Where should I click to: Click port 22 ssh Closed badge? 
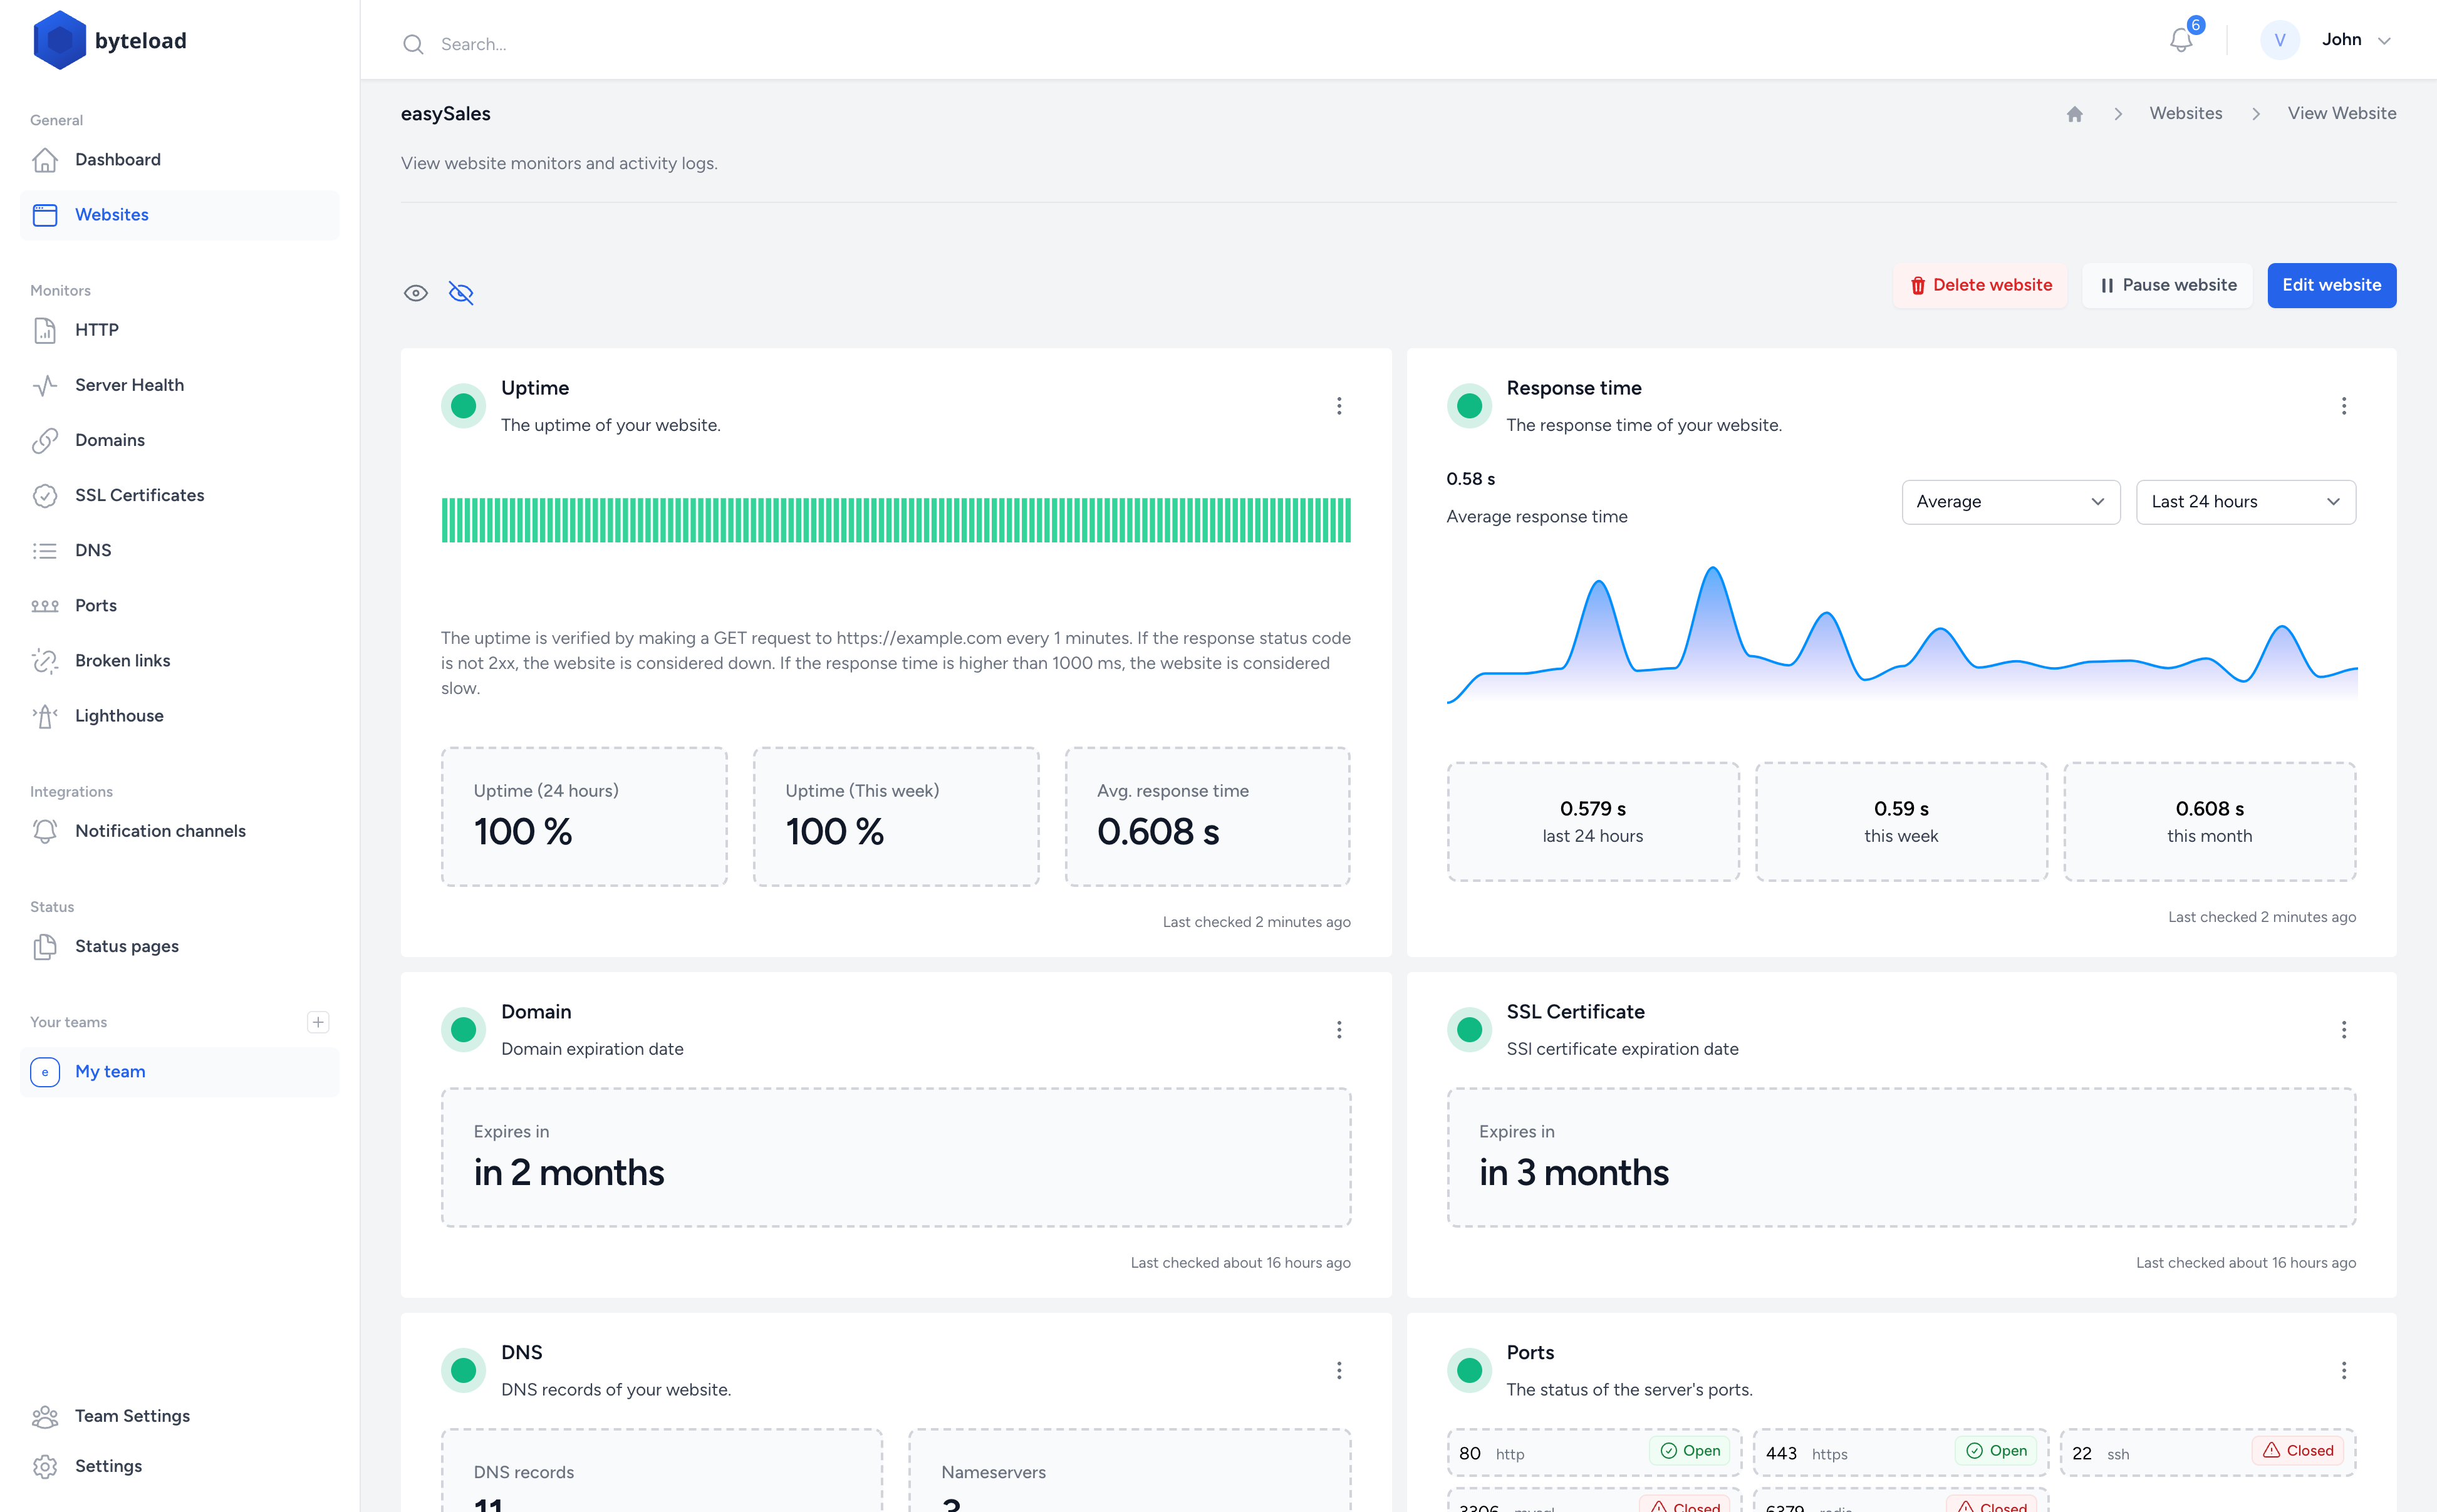click(x=2298, y=1451)
